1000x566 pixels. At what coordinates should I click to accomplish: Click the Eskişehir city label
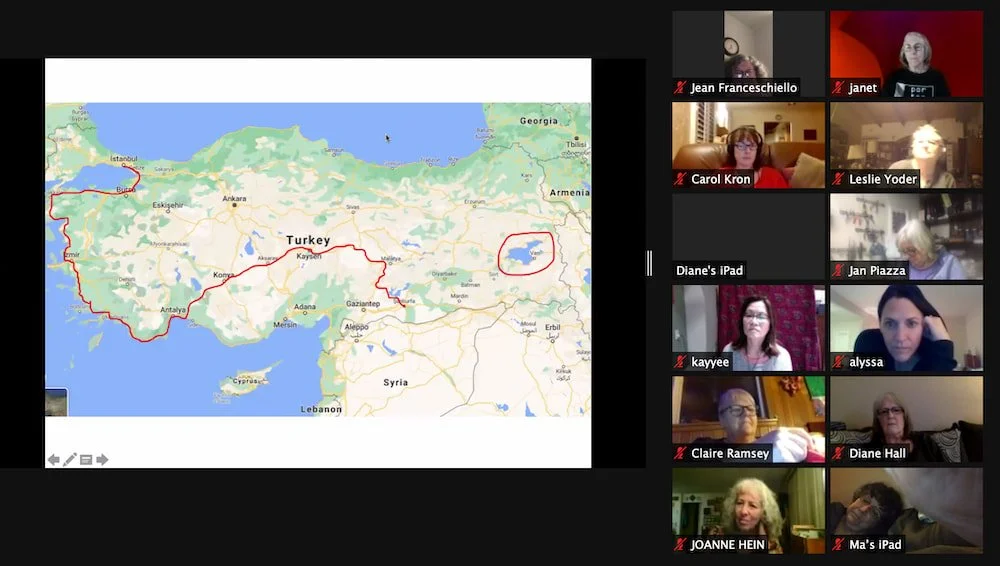pyautogui.click(x=168, y=205)
